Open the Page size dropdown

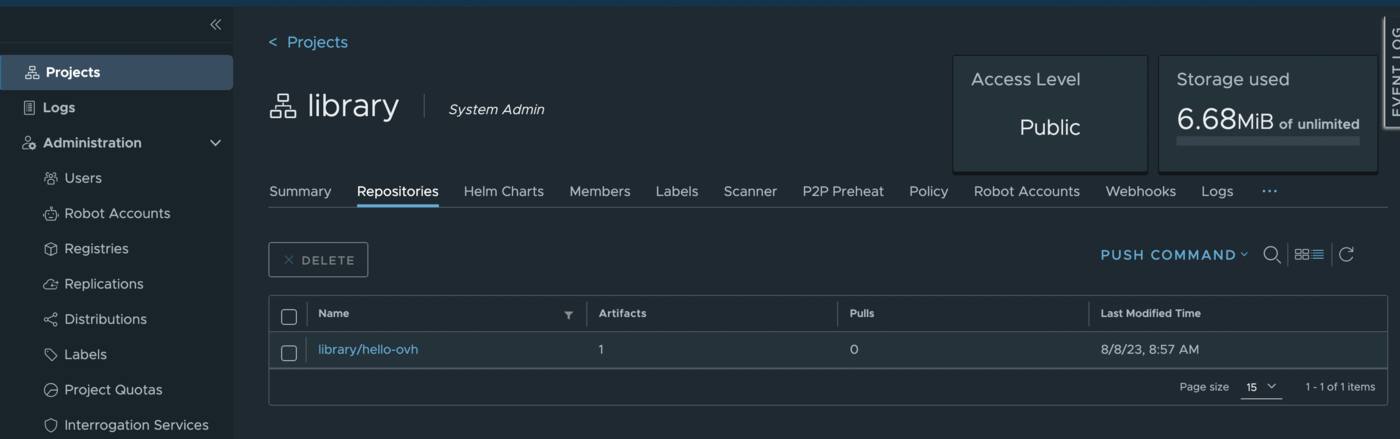point(1260,387)
